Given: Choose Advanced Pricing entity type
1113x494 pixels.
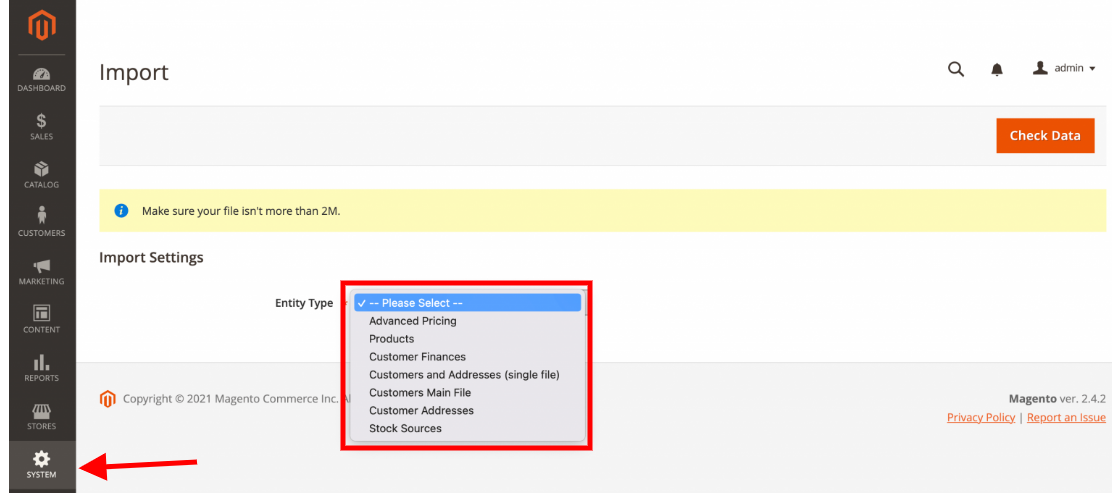Looking at the screenshot, I should (412, 321).
